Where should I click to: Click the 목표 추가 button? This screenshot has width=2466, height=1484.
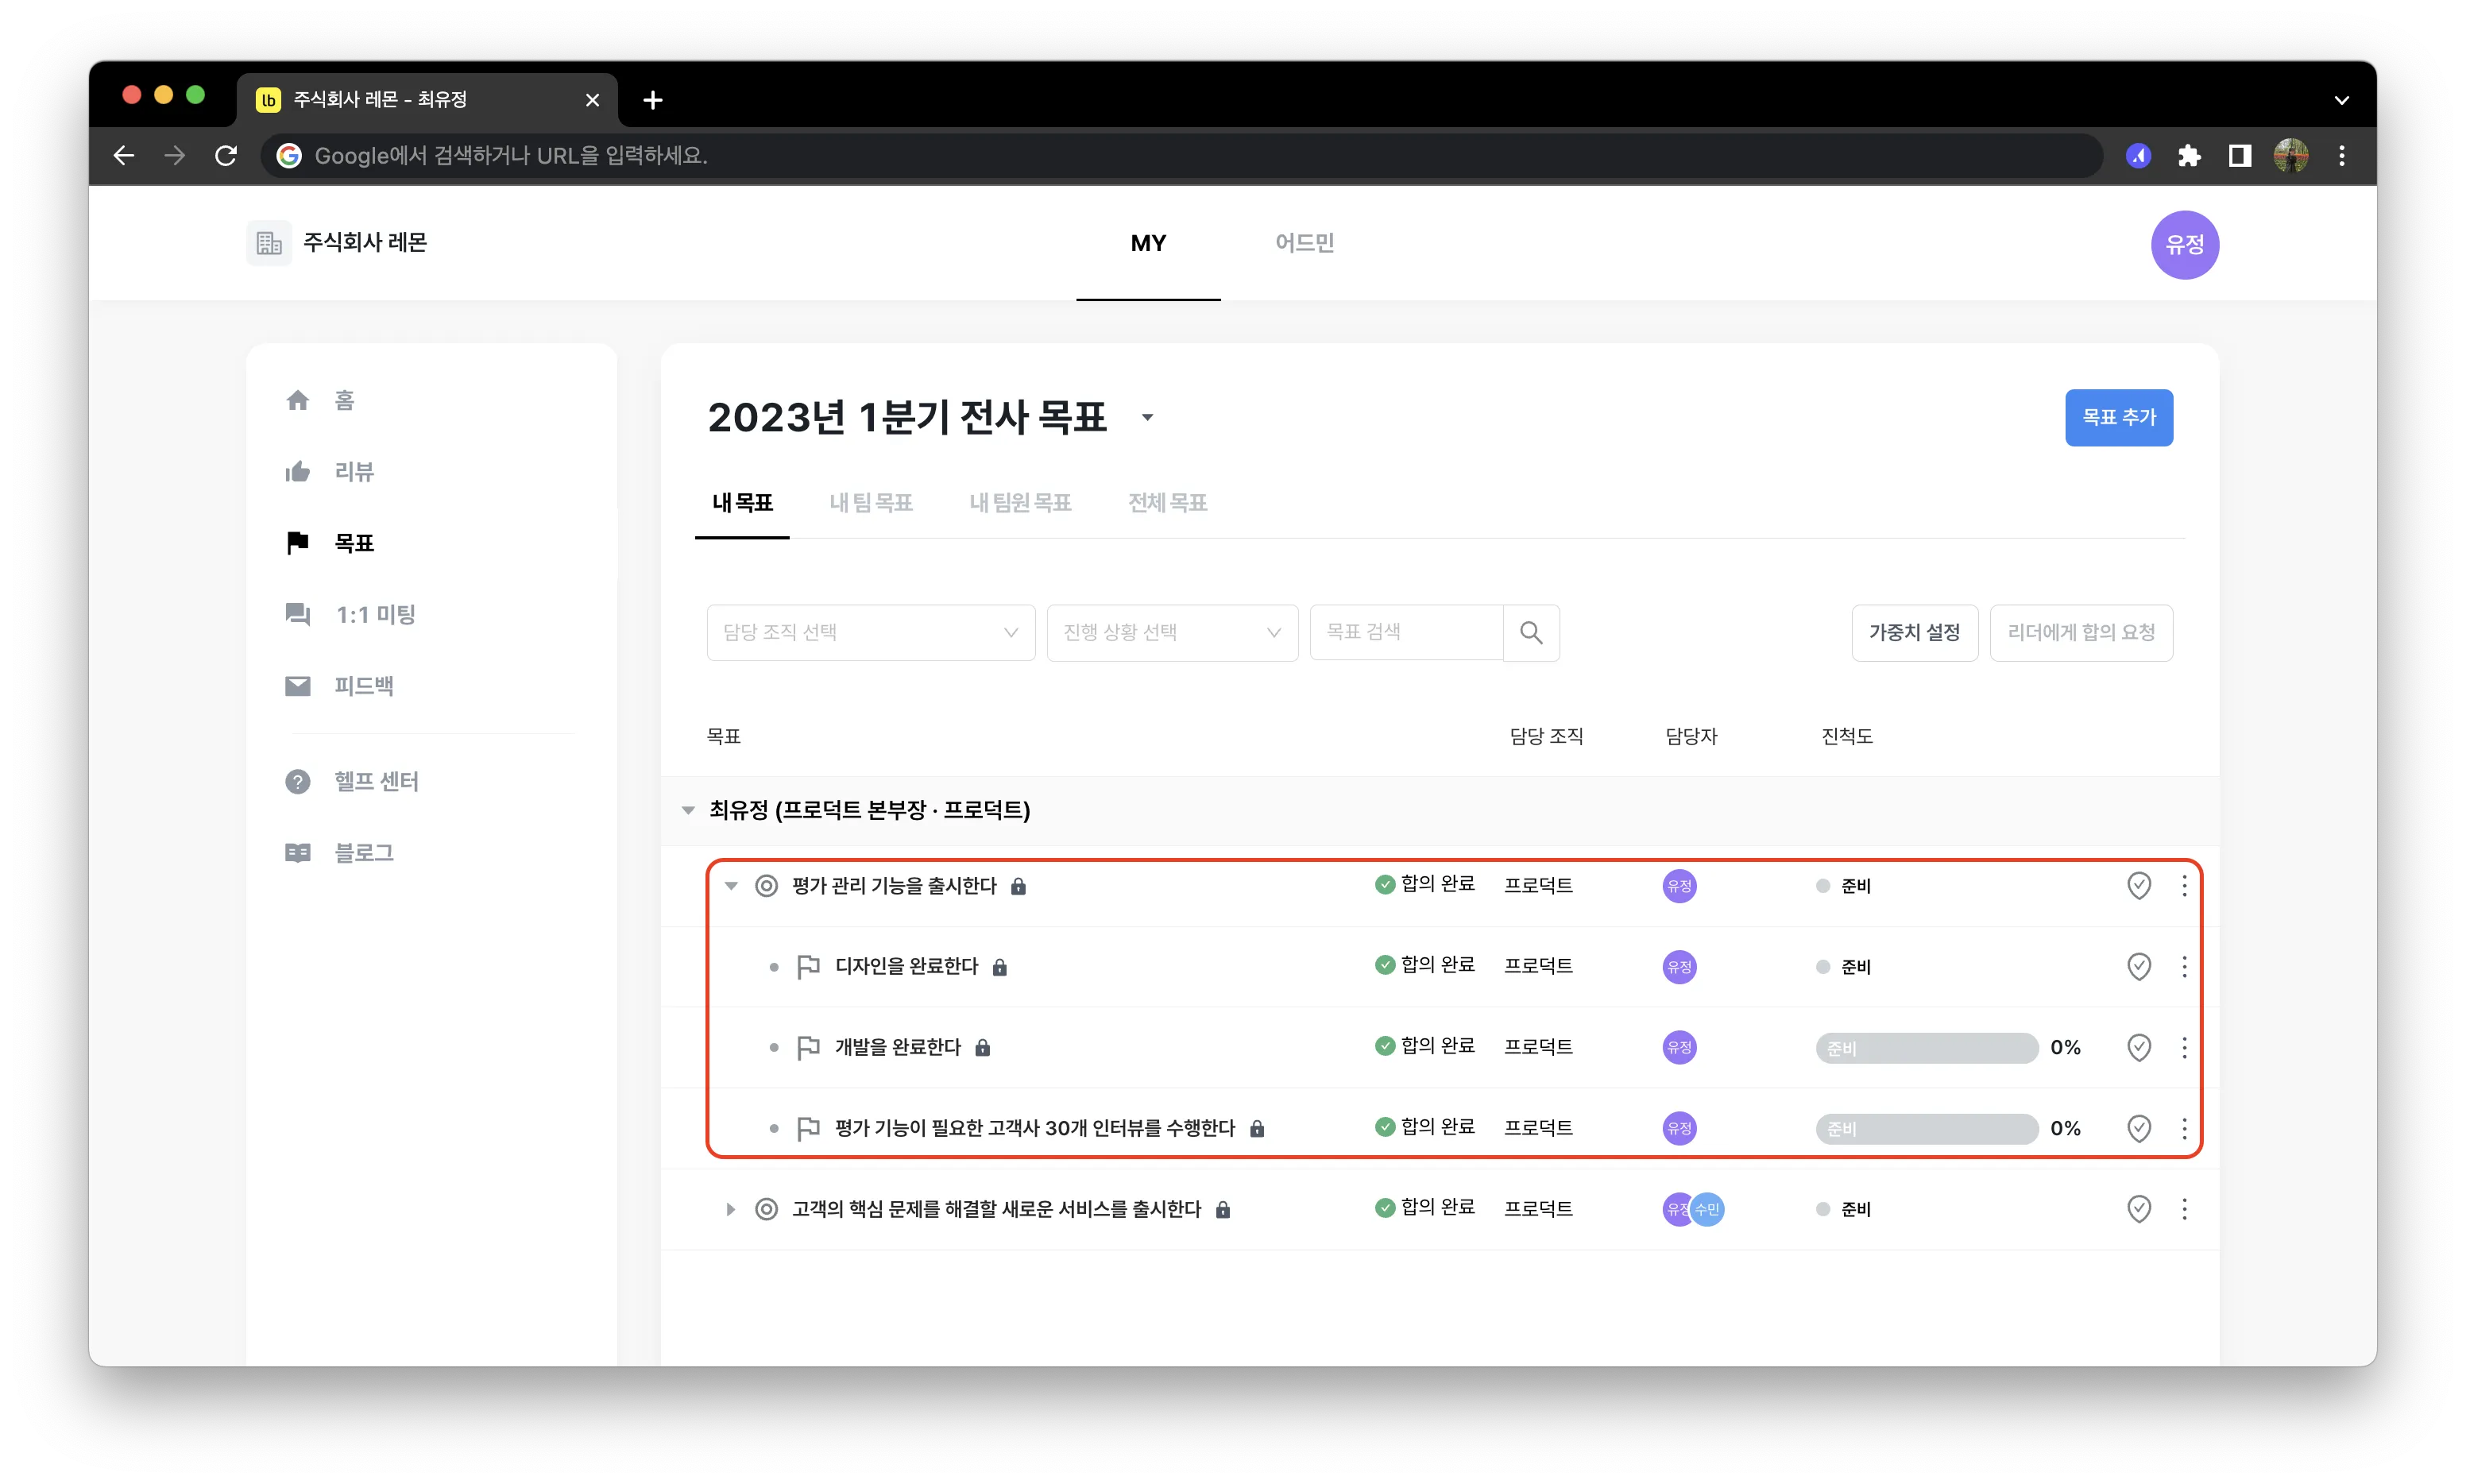click(2118, 417)
